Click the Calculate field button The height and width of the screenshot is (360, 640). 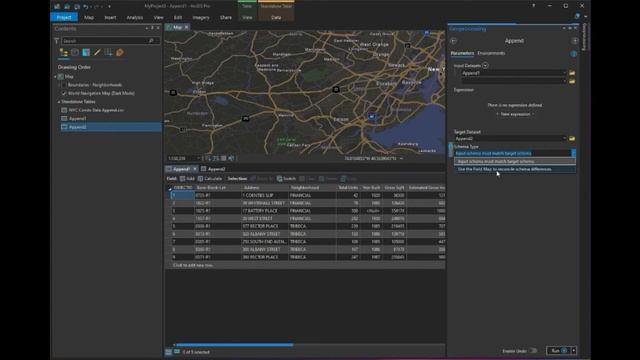pos(210,179)
